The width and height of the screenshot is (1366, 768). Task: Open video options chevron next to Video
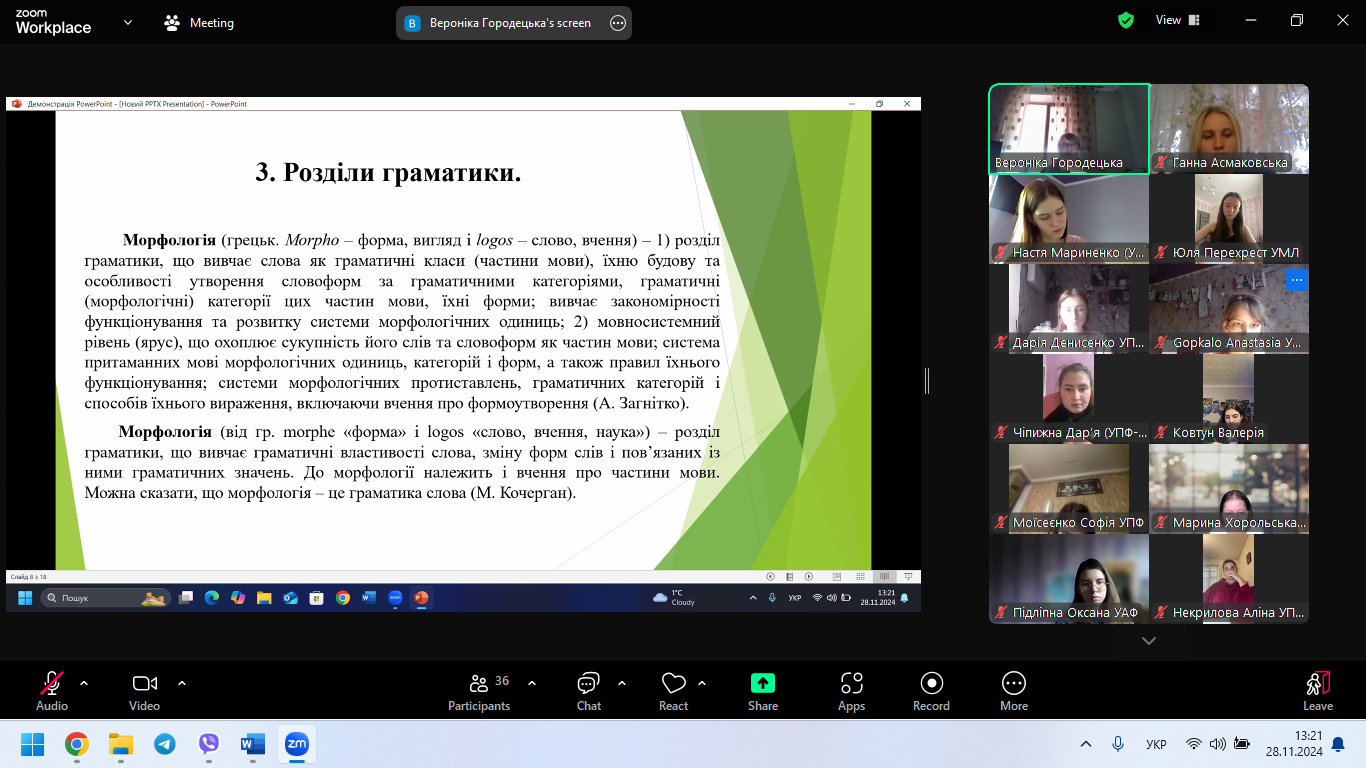pos(182,684)
